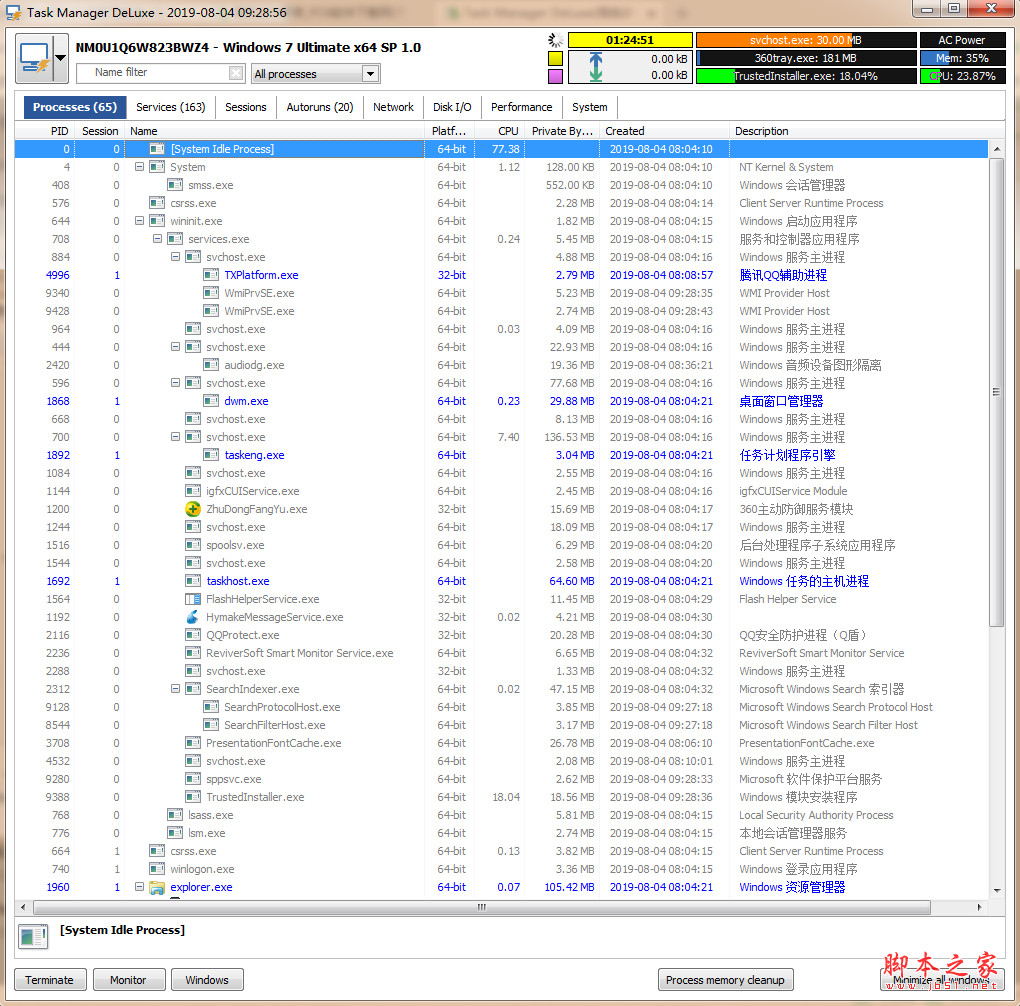
Task: Click the vertical scrollbar down arrow
Action: [997, 890]
